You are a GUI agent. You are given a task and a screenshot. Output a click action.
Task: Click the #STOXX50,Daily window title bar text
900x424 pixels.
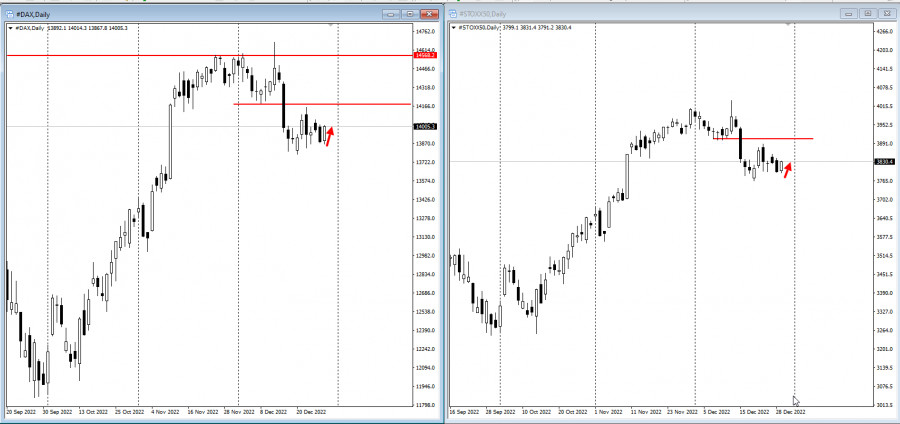(x=483, y=14)
